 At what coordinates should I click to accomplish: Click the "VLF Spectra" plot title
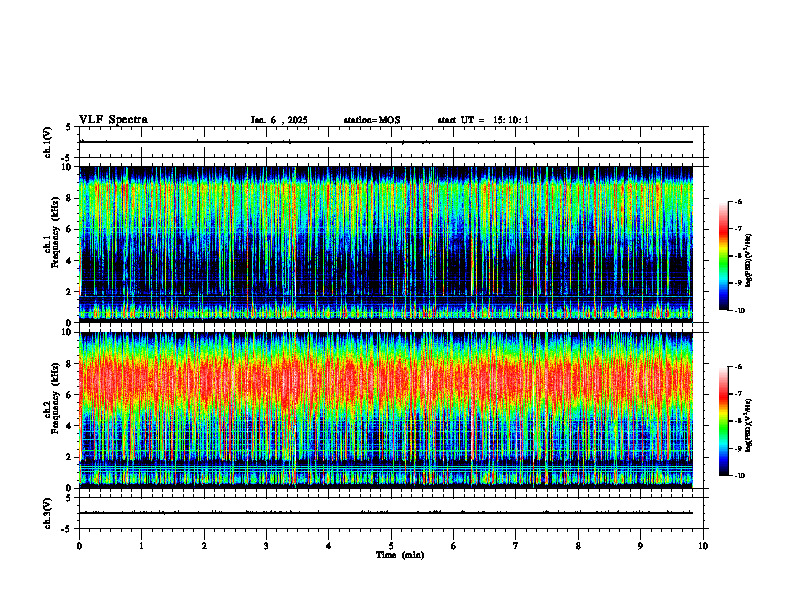[x=113, y=120]
